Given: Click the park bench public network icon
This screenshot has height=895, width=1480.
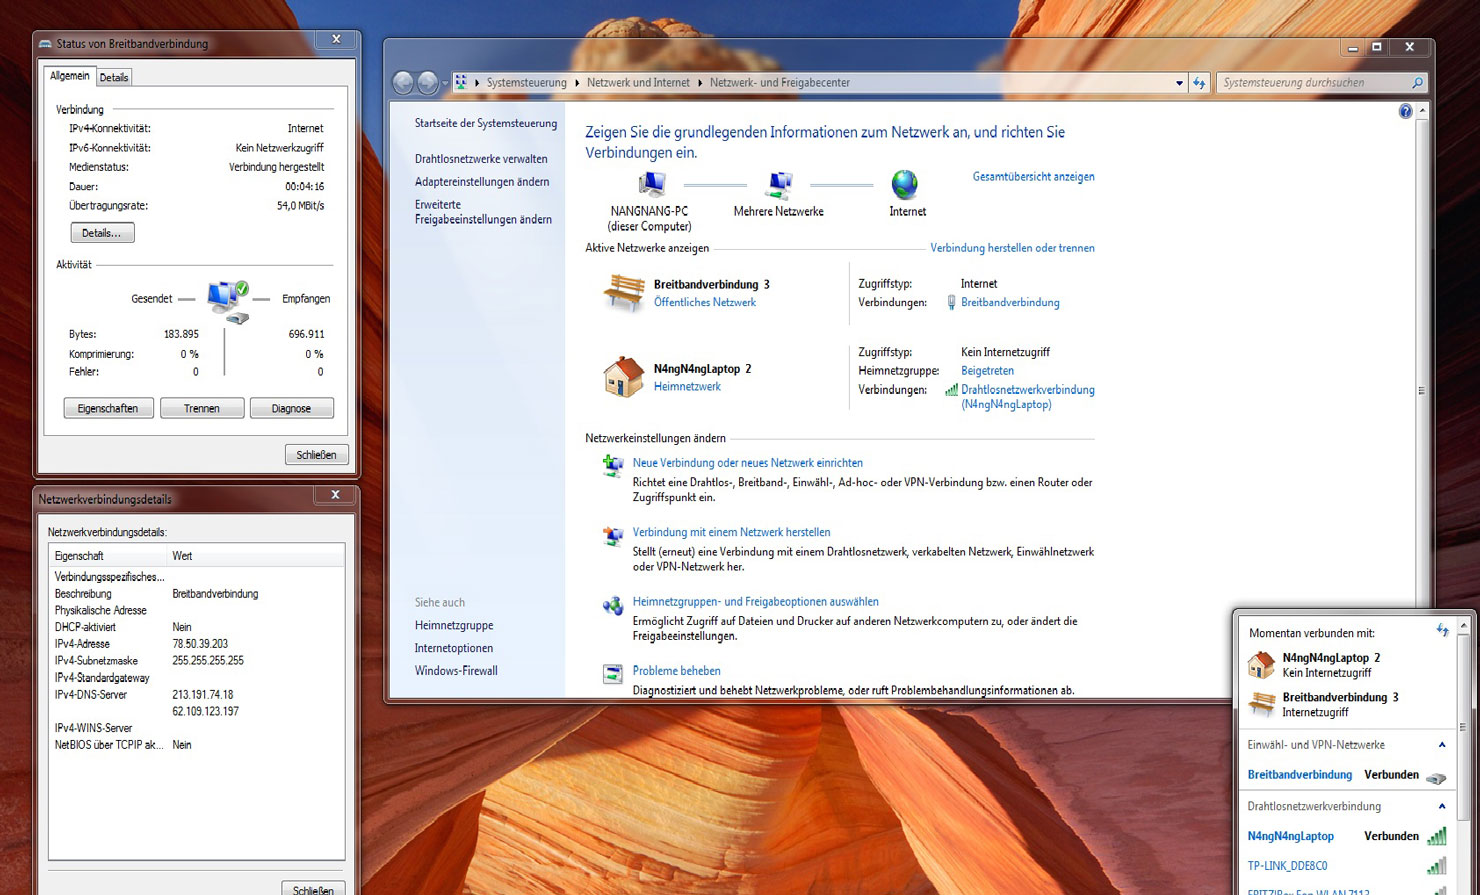Looking at the screenshot, I should [624, 293].
